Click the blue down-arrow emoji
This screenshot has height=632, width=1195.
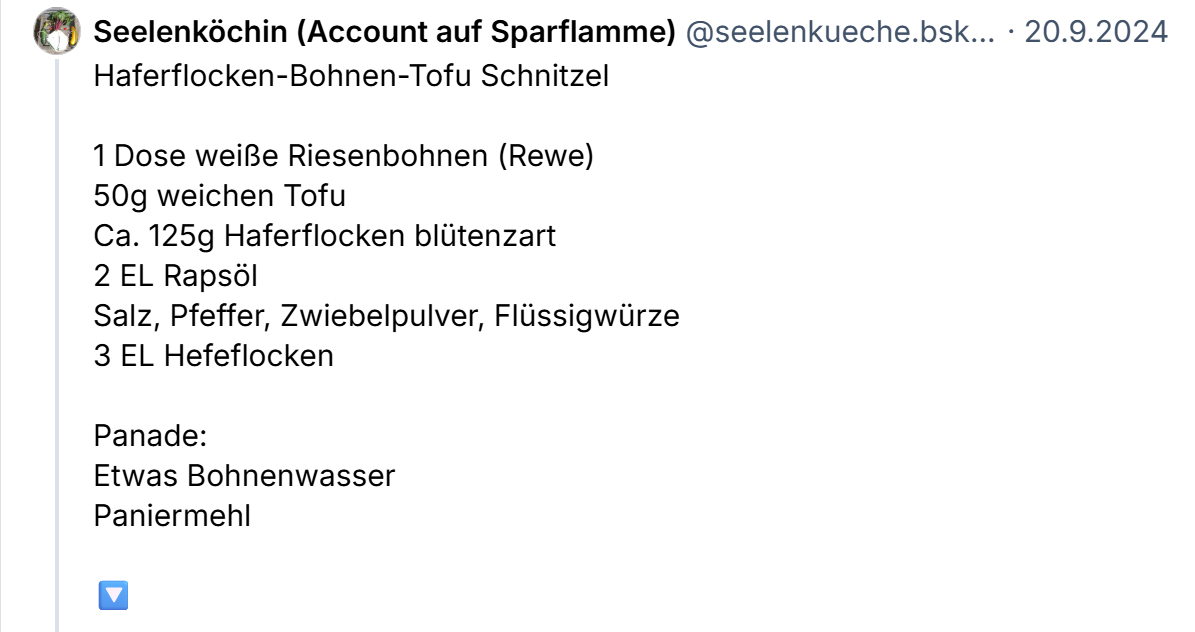(x=113, y=596)
